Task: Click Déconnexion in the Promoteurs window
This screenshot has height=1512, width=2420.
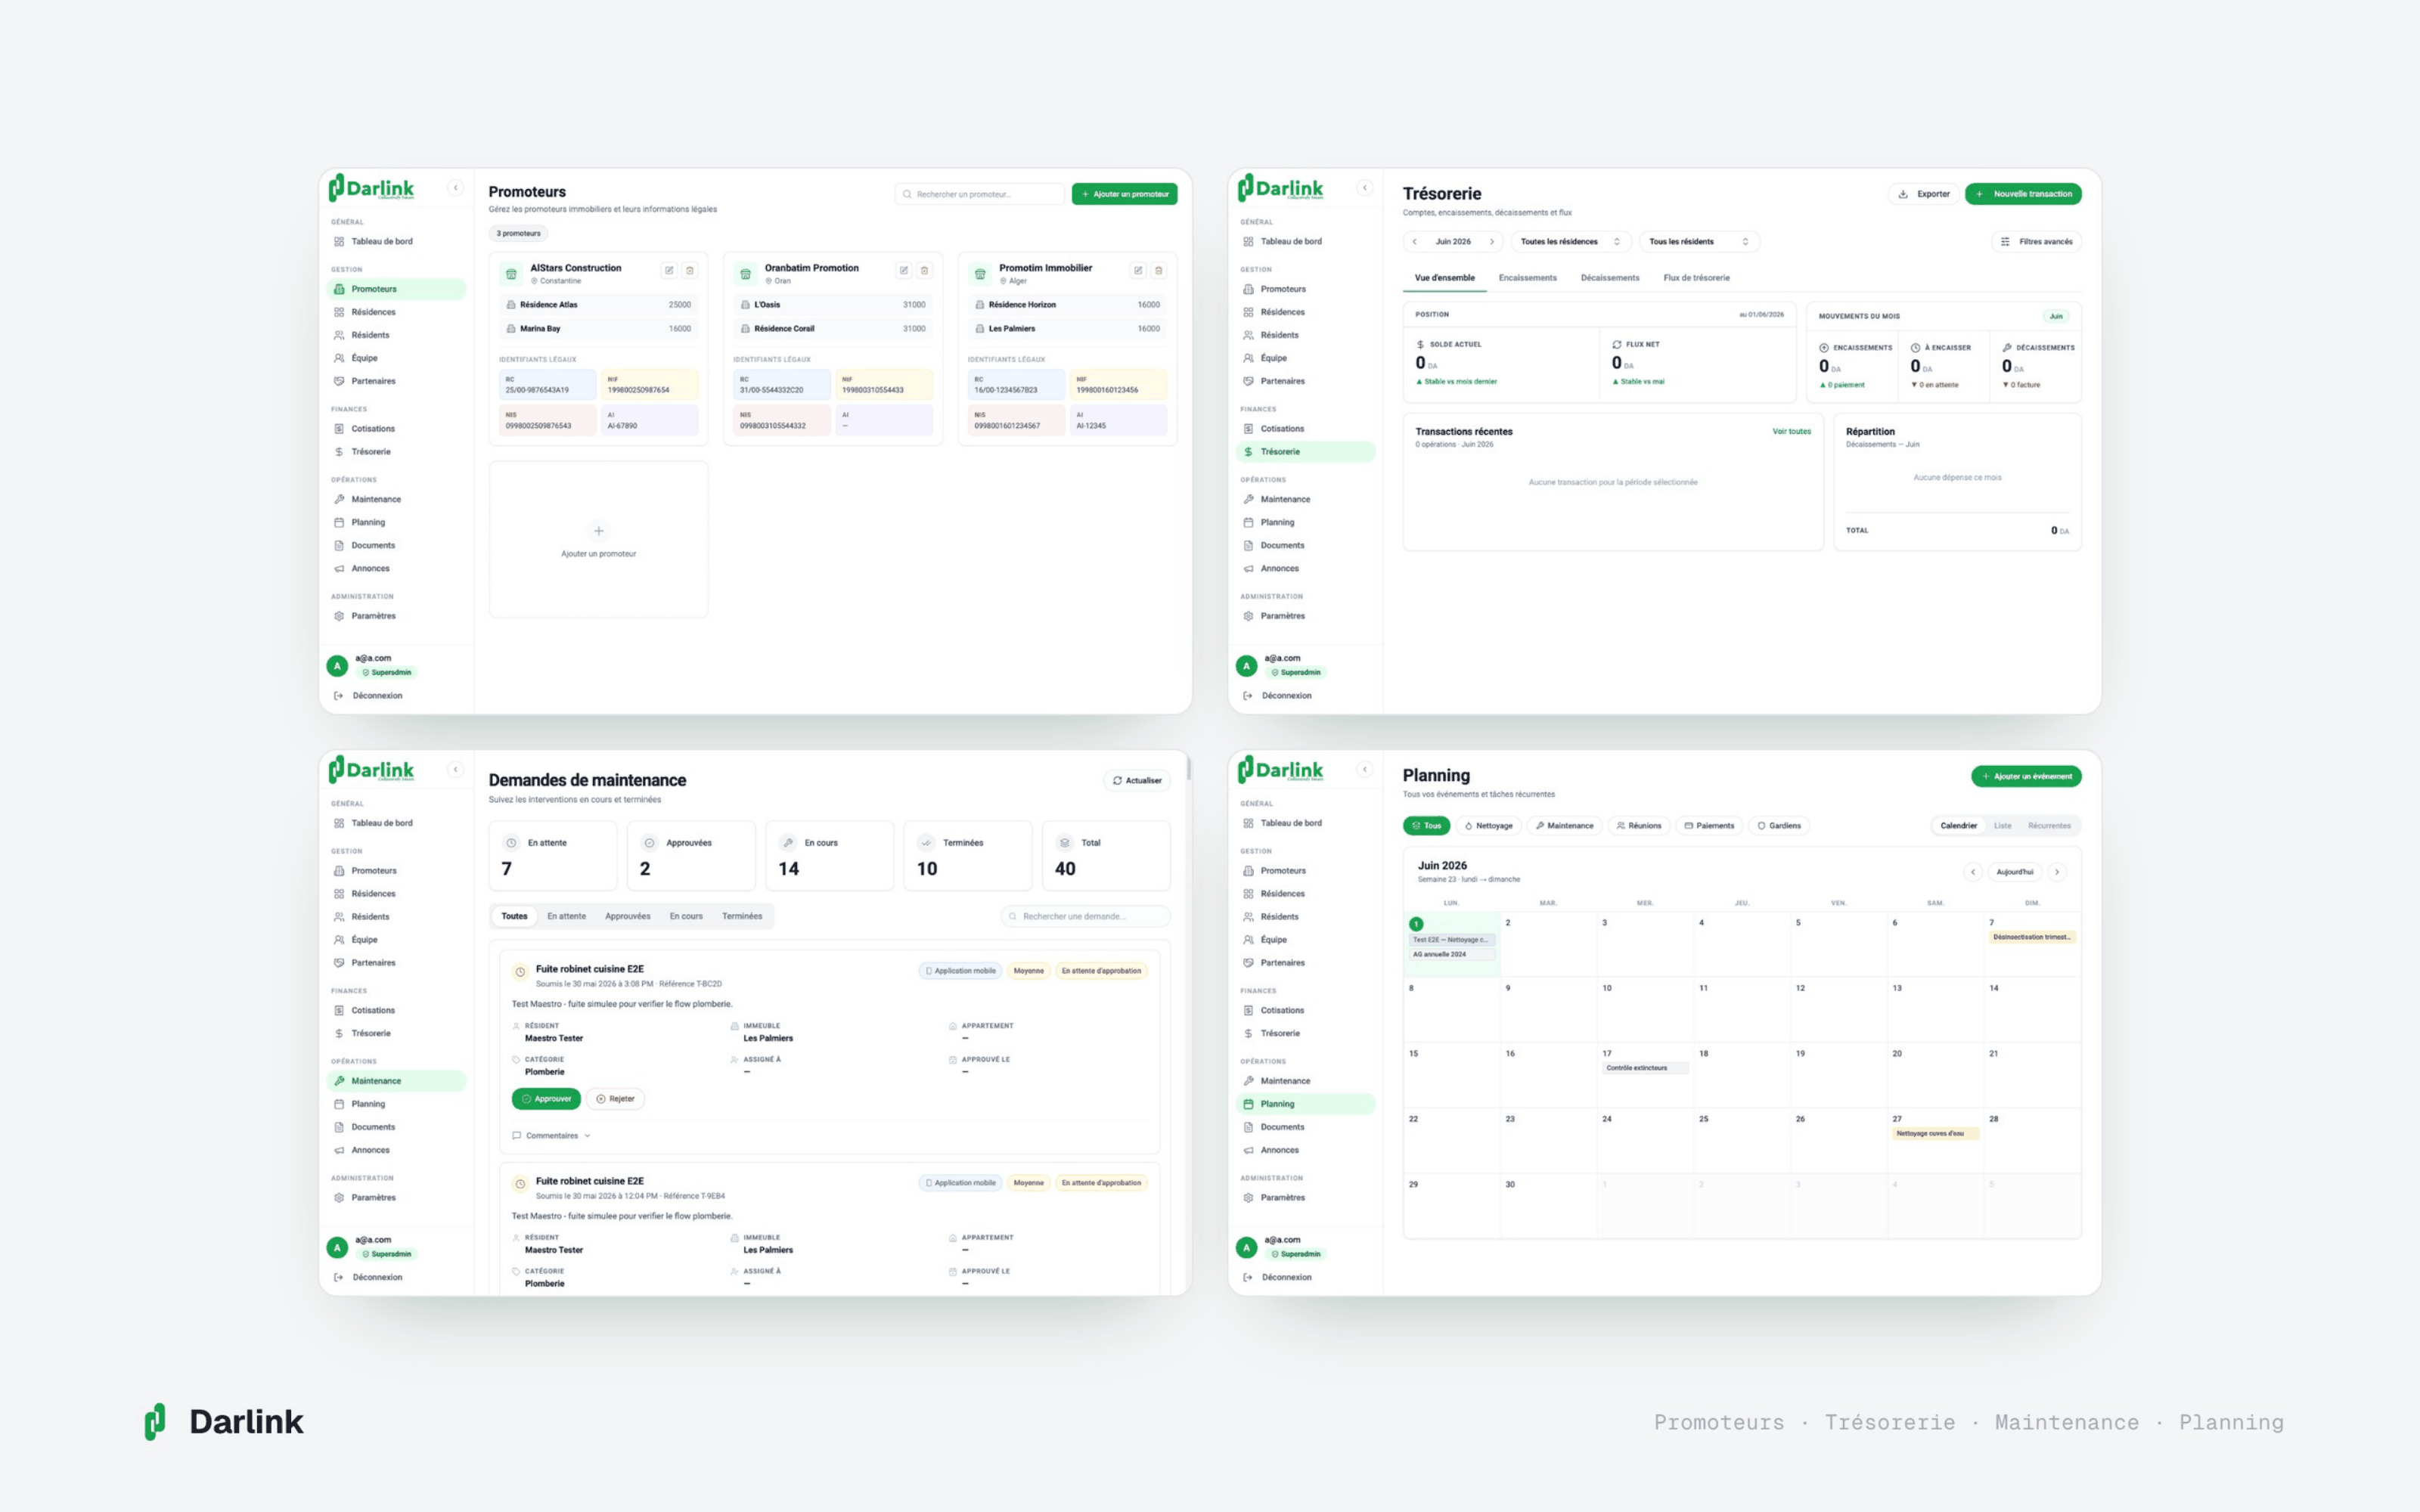Action: (368, 695)
